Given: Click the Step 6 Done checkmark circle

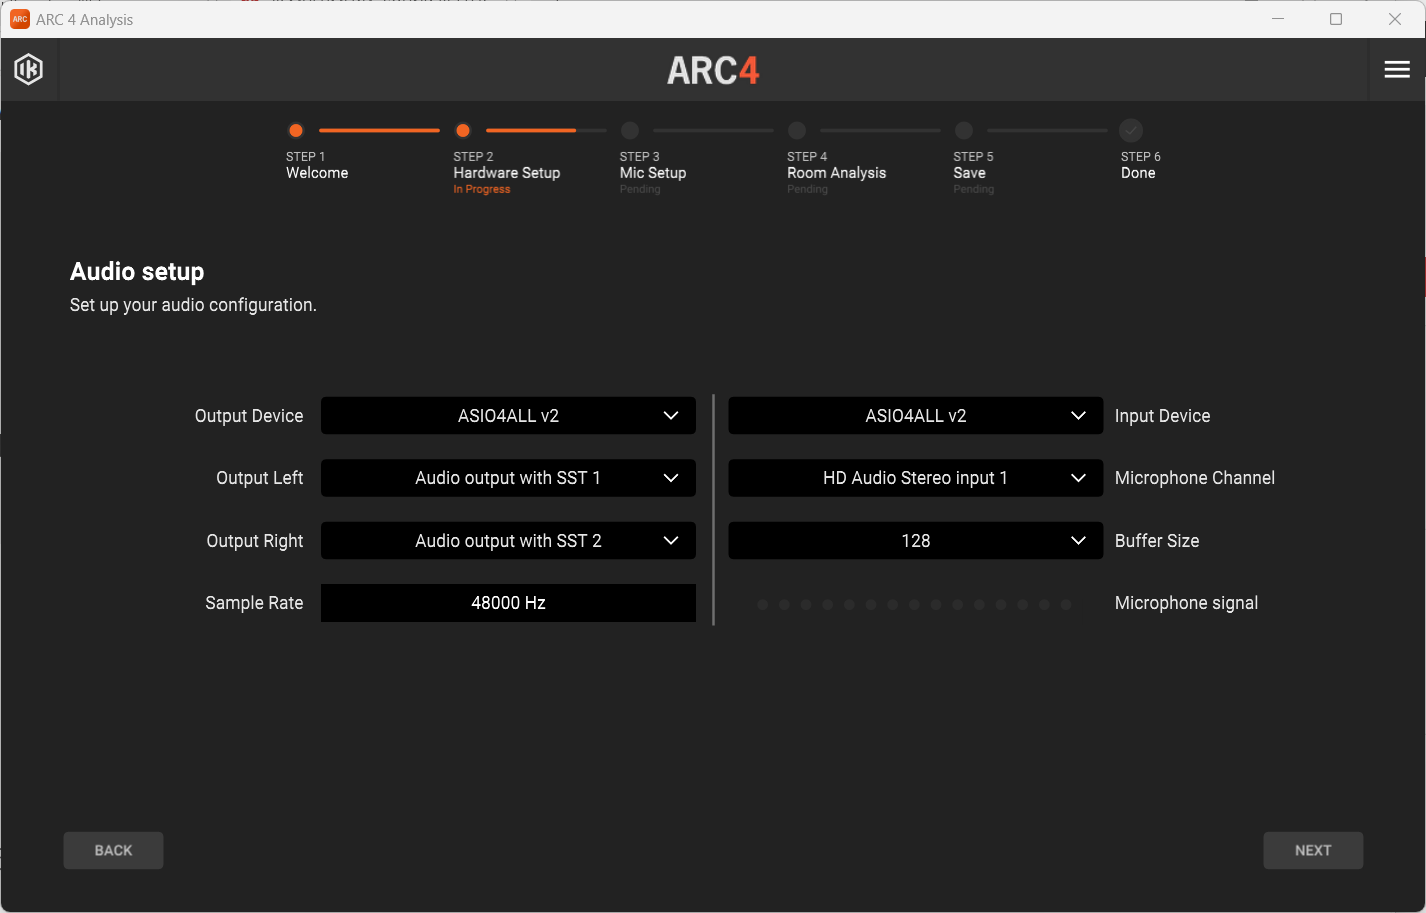Looking at the screenshot, I should pos(1131,130).
